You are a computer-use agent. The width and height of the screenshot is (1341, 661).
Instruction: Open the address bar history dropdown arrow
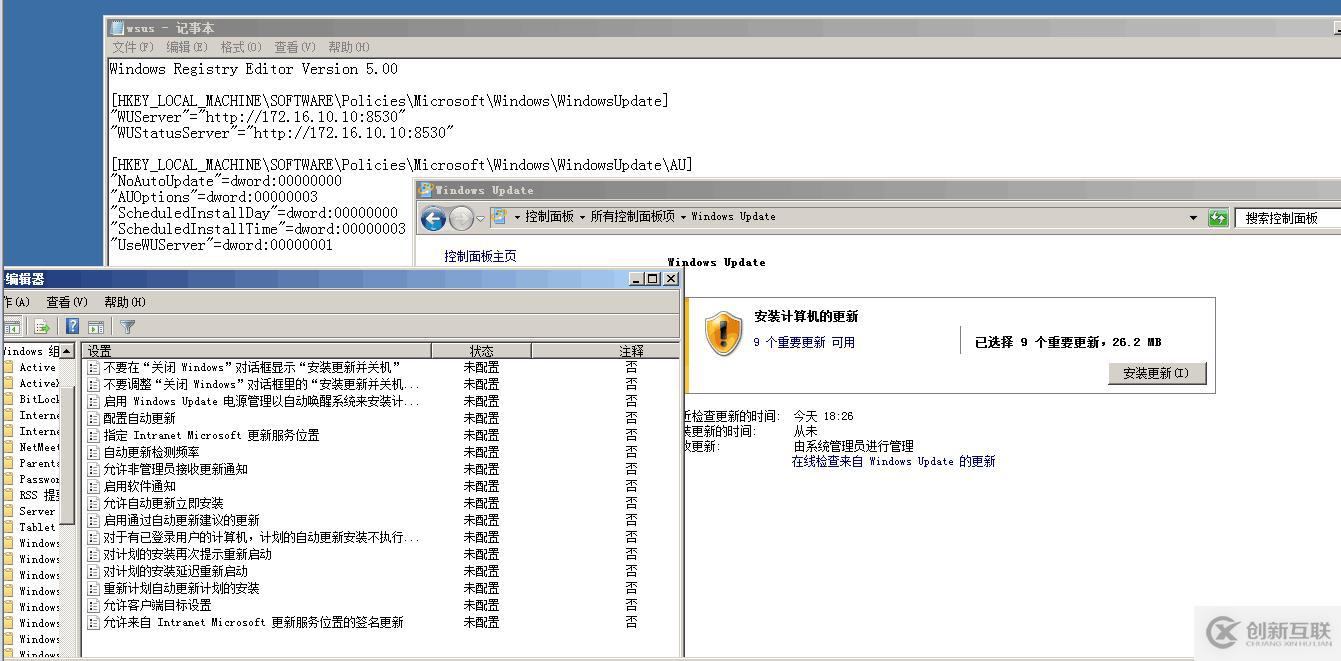pos(480,218)
